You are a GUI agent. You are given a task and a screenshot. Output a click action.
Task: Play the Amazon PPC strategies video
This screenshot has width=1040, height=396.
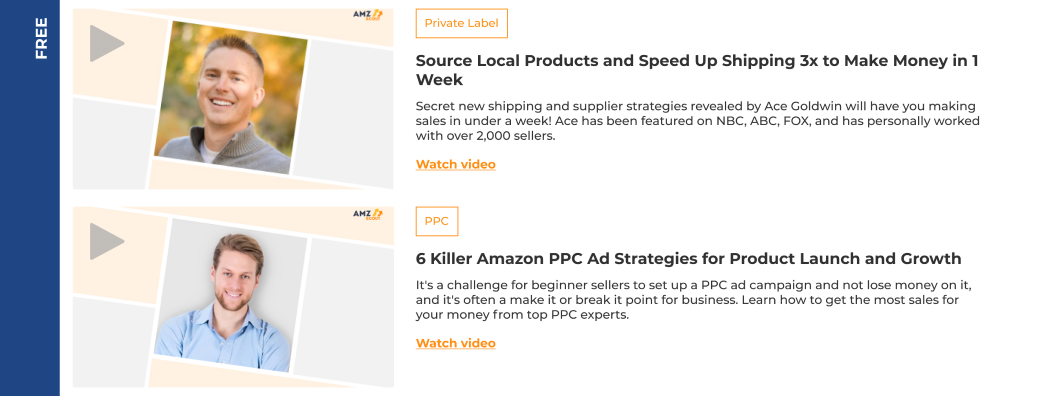click(107, 241)
